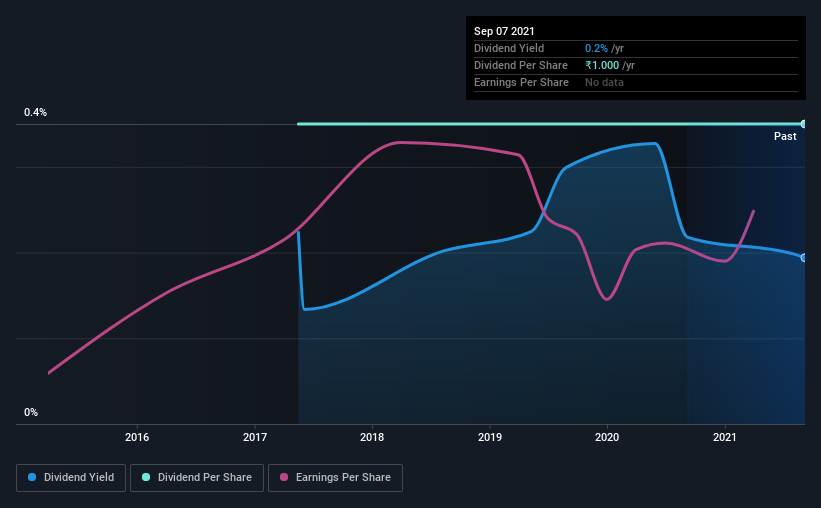Click the Sep 07 2021 tooltip date
The height and width of the screenshot is (508, 821).
point(504,31)
